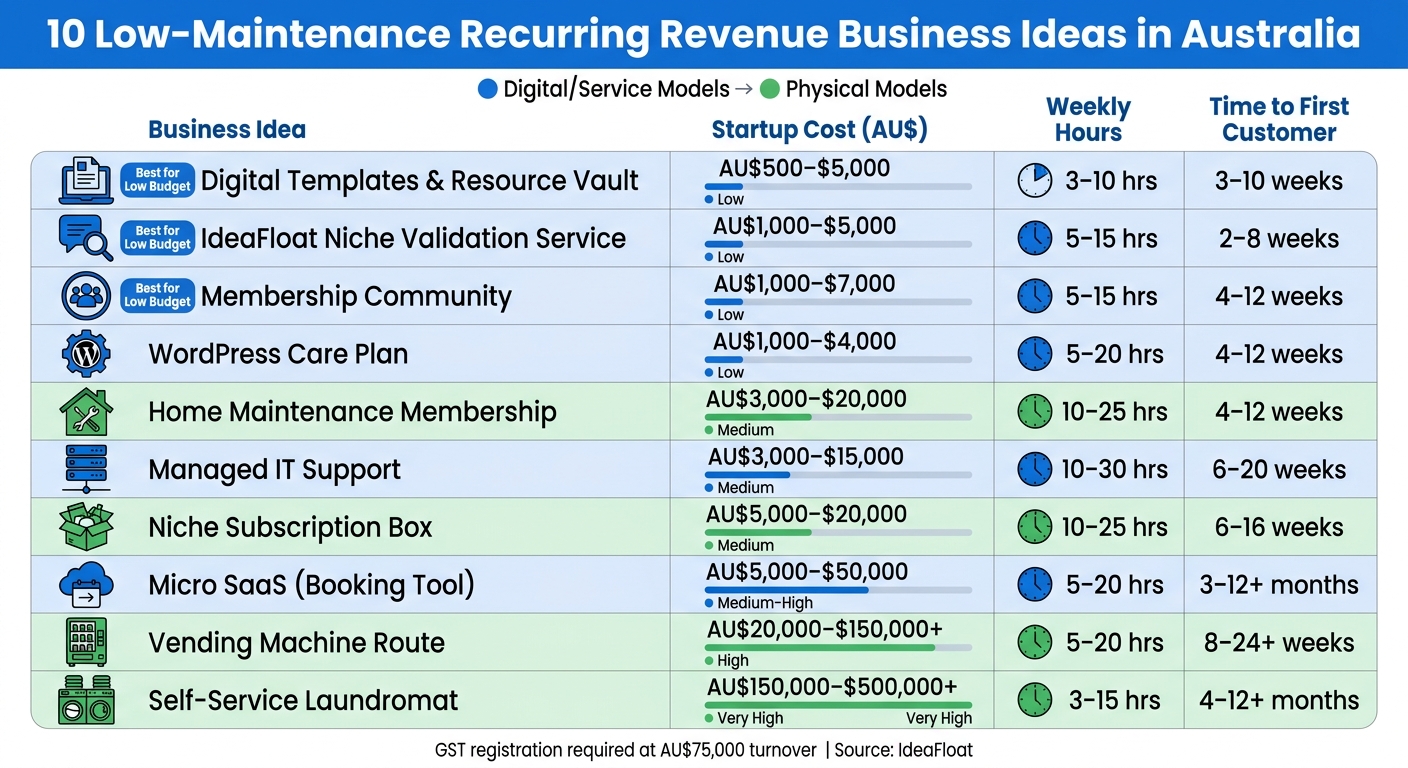This screenshot has width=1408, height=768.
Task: Select the Micro SaaS (Booking Tool) title
Action: coord(311,585)
